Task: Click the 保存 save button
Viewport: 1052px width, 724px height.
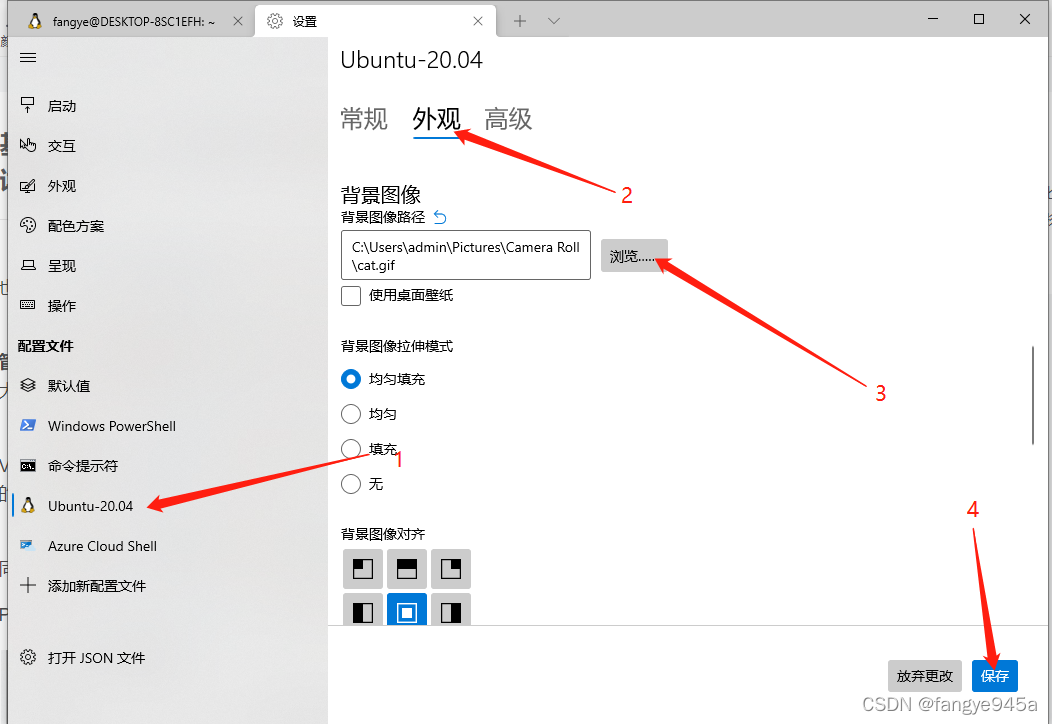Action: click(994, 676)
